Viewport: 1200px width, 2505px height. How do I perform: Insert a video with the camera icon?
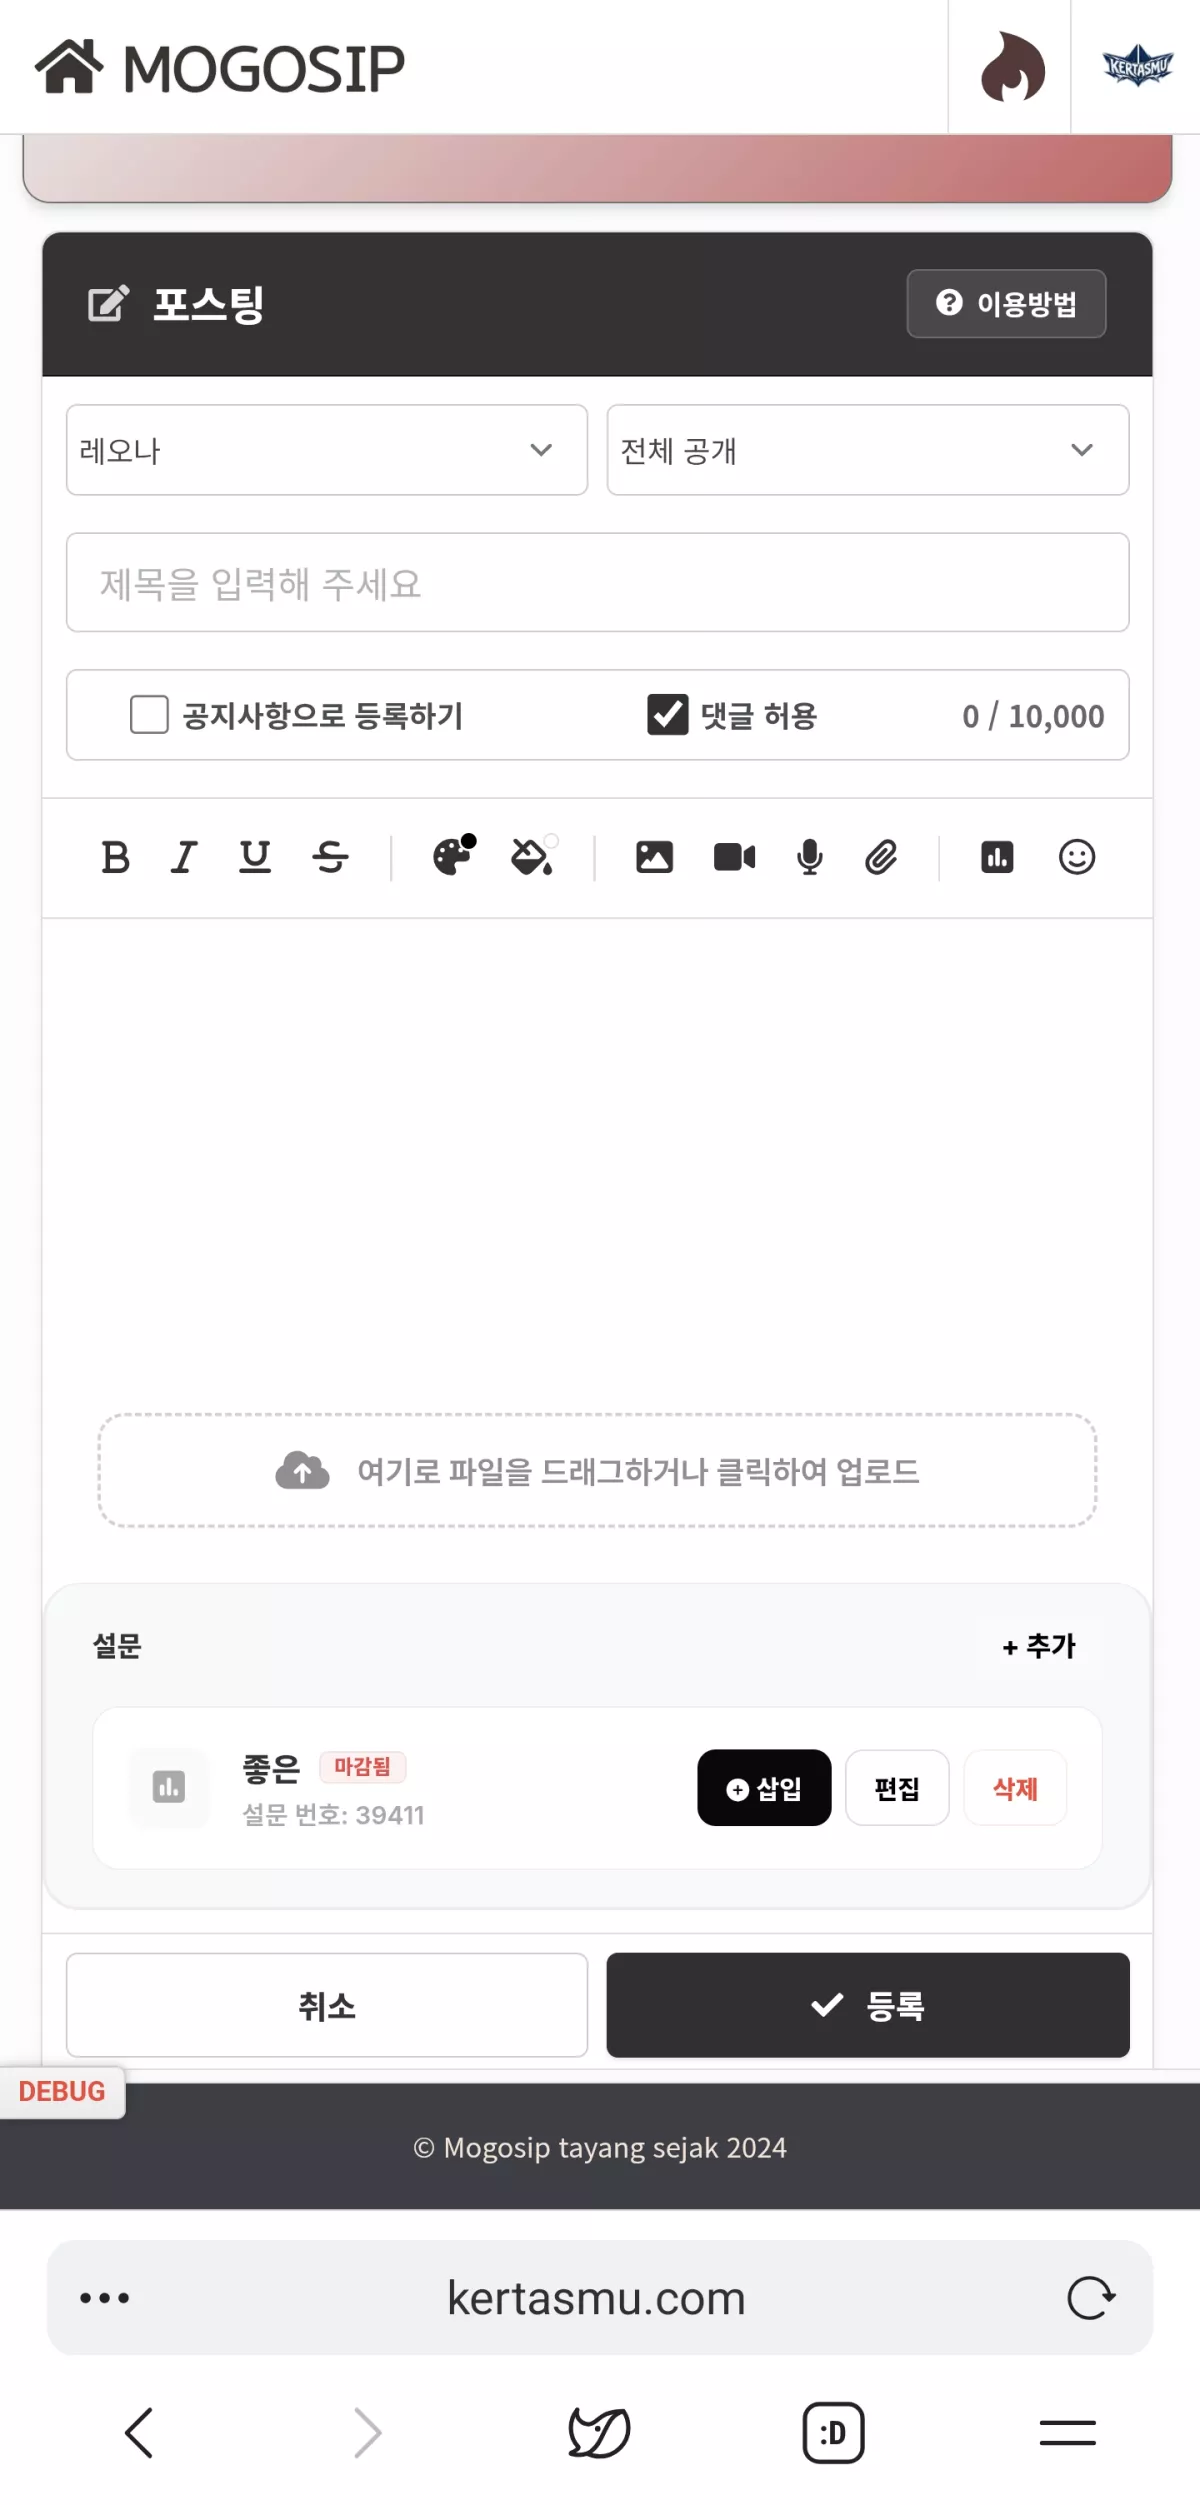point(734,858)
